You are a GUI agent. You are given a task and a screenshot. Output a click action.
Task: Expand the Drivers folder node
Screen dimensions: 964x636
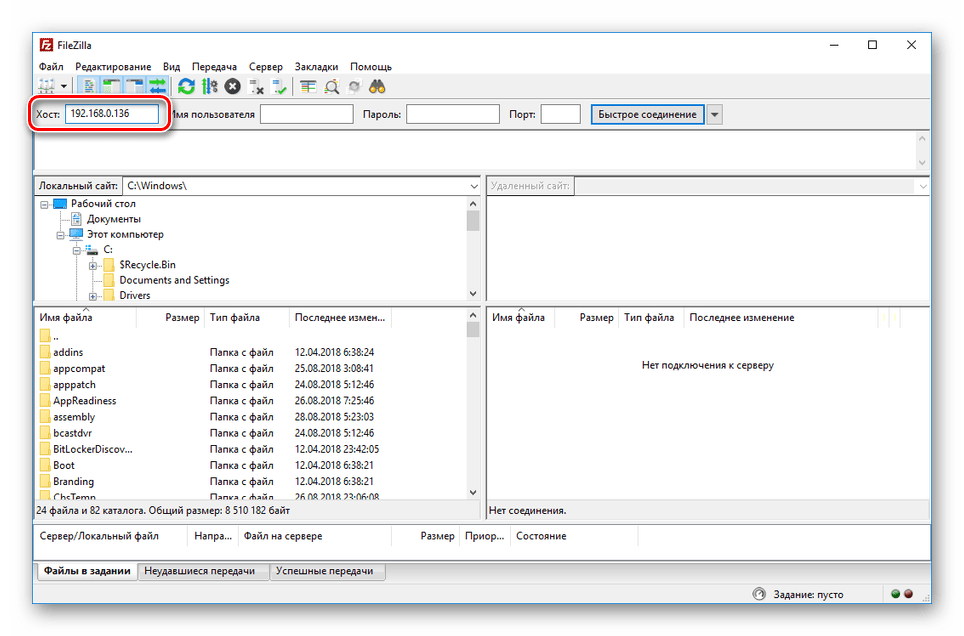(92, 296)
